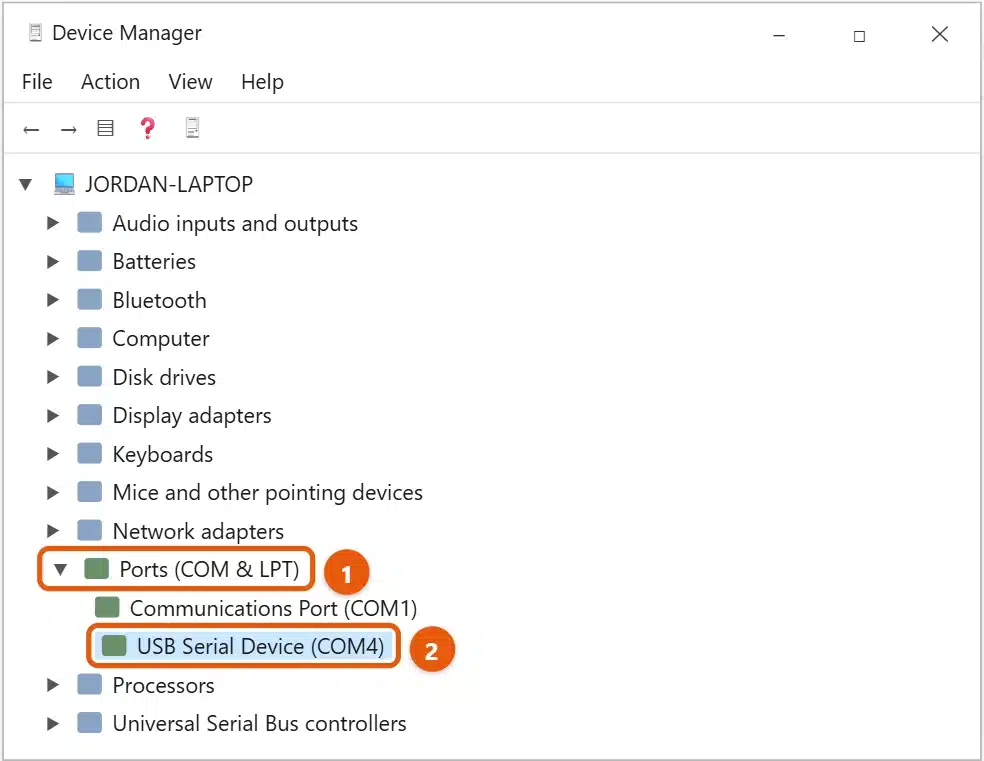Click the Forward arrow toolbar icon
This screenshot has height=761, width=984.
click(x=68, y=129)
